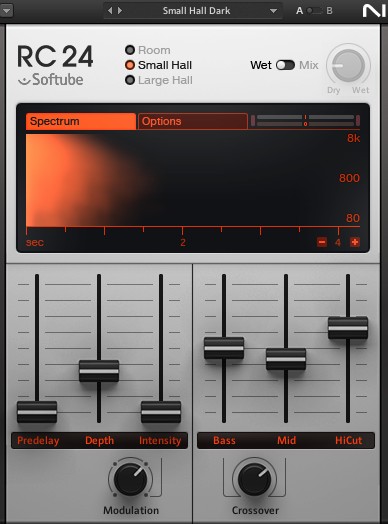388x524 pixels.
Task: Click the Bass fader handle
Action: pos(224,348)
